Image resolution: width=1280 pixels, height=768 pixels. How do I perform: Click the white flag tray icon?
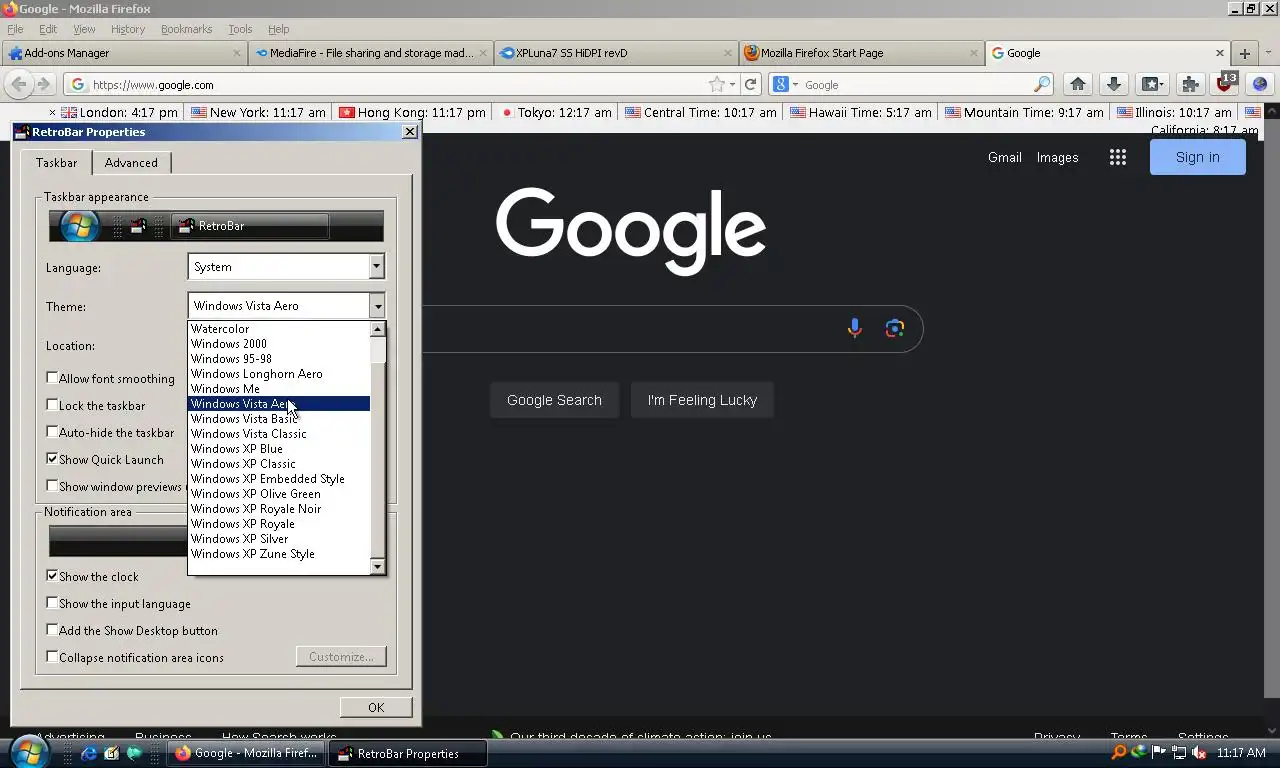pos(1159,752)
